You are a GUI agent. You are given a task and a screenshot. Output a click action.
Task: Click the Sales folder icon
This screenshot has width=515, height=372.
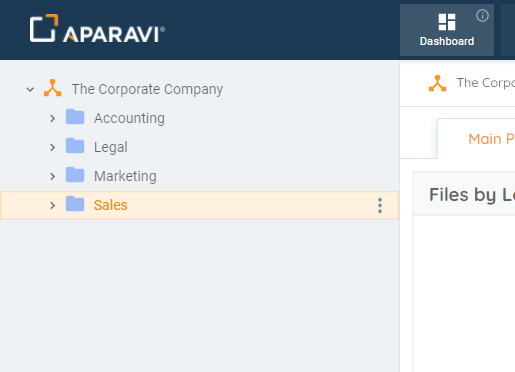coord(75,204)
